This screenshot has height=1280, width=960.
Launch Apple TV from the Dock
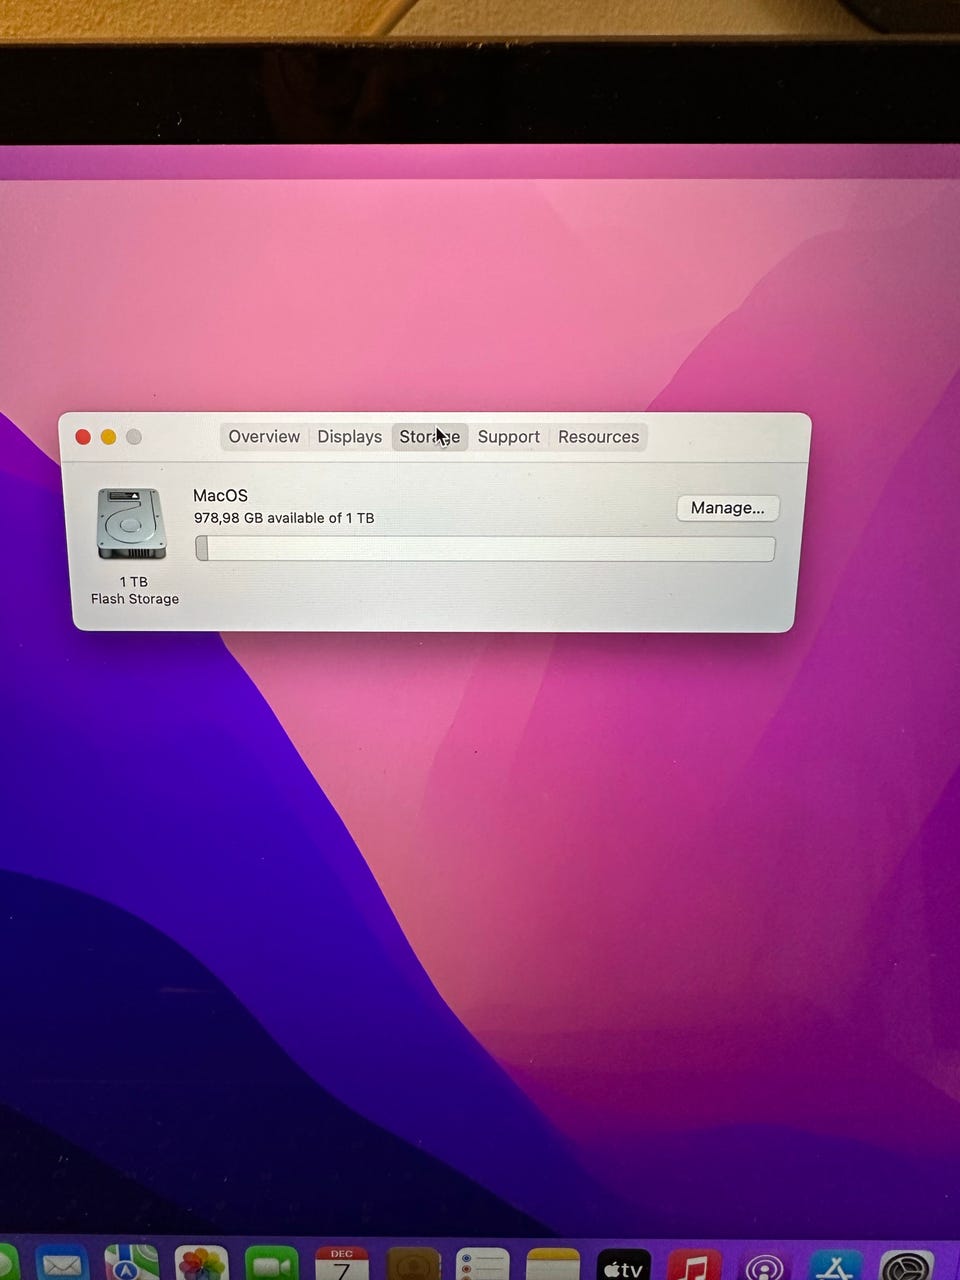[624, 1265]
